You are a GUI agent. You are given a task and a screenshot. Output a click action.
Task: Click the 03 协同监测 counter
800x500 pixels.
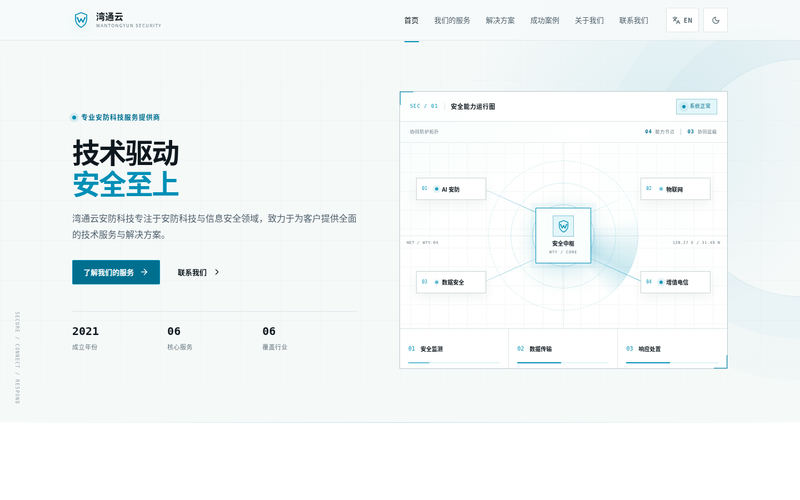pyautogui.click(x=702, y=132)
